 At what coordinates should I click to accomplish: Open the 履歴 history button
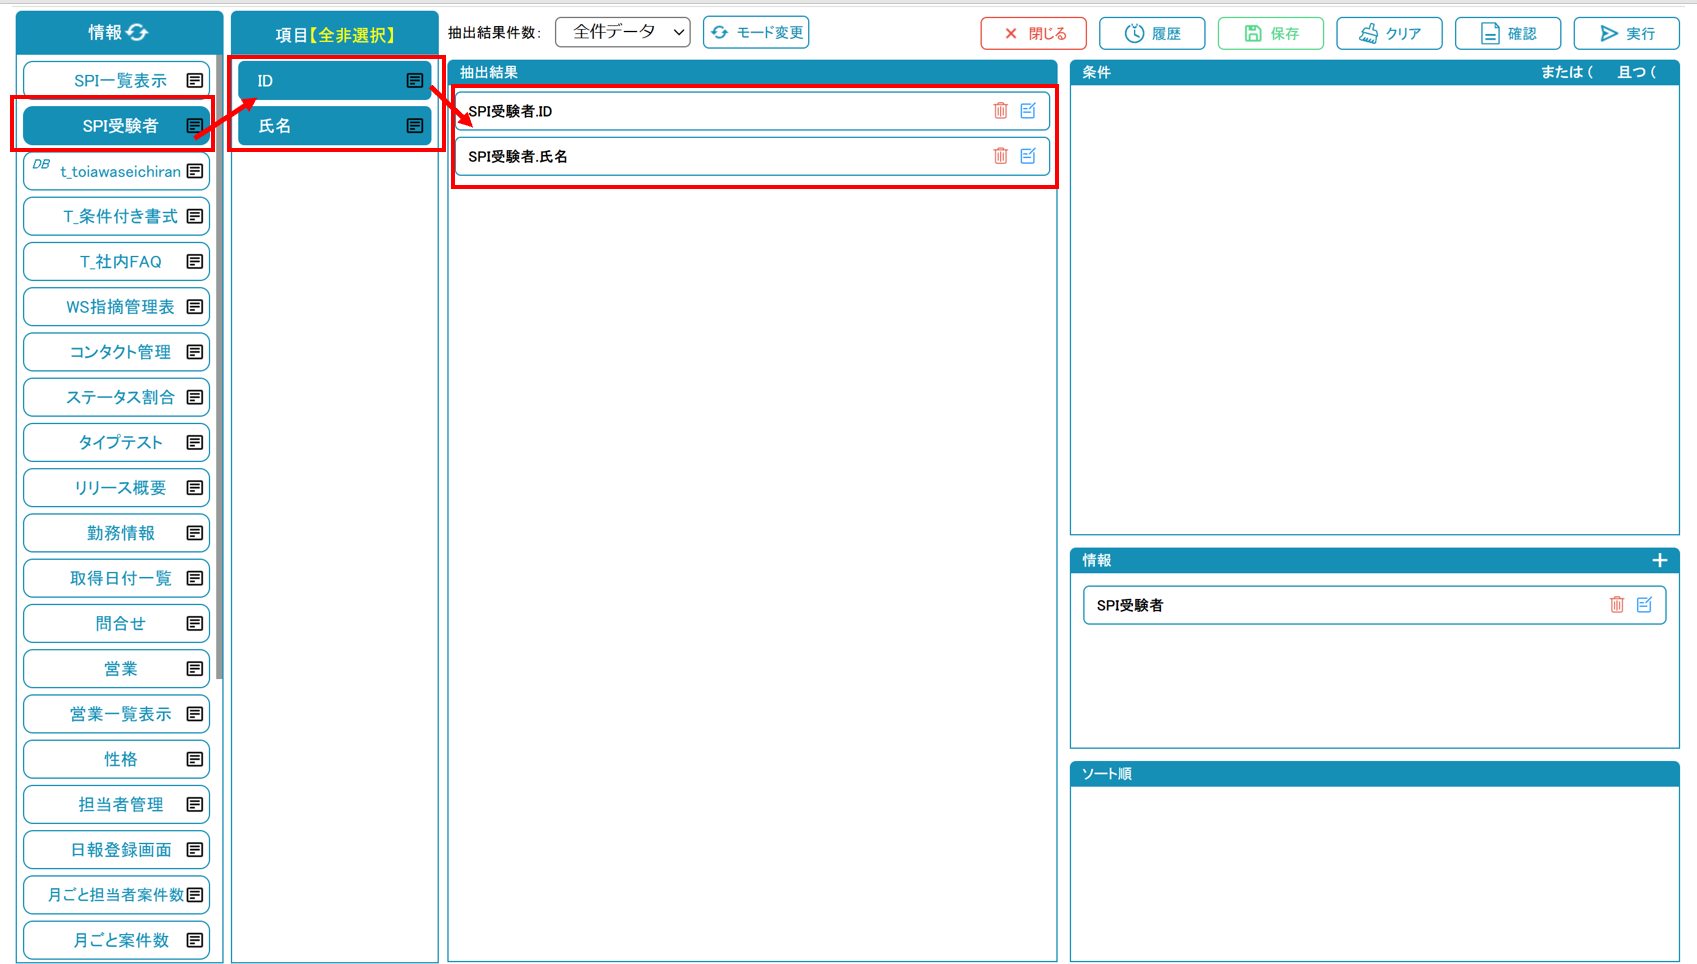coord(1152,33)
